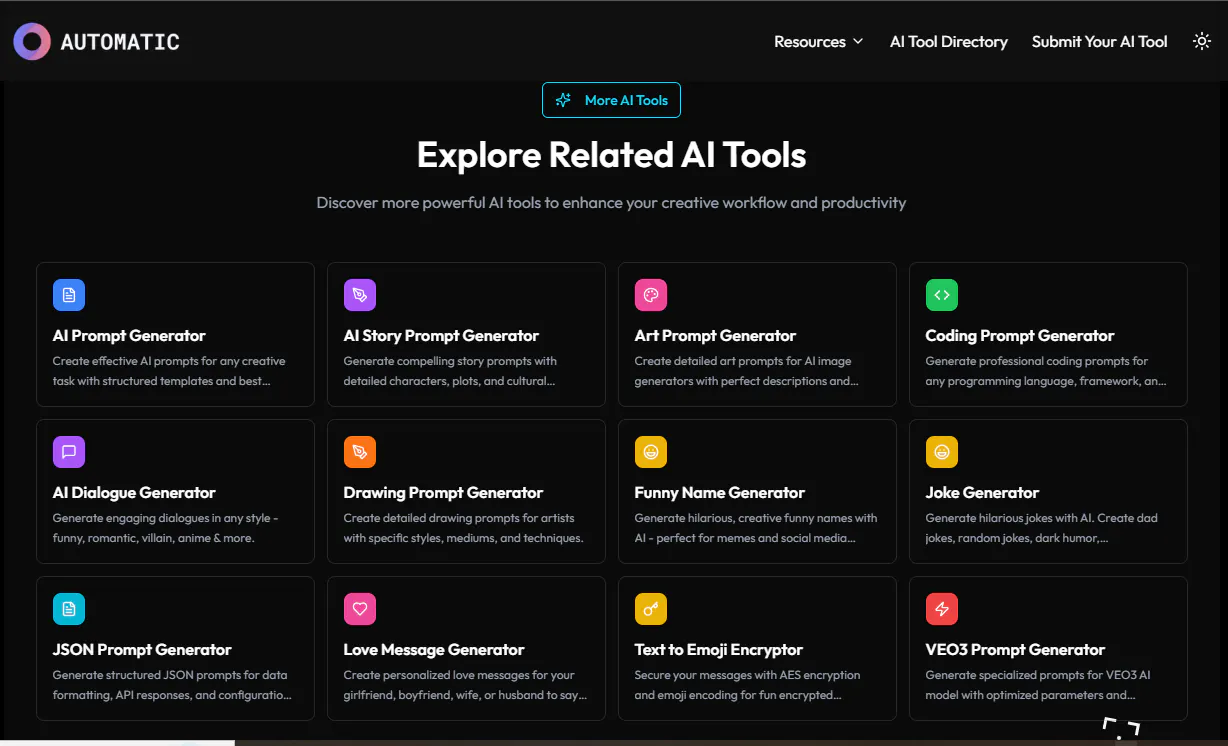
Task: Click the Drawing Prompt Generator pen icon
Action: [x=360, y=452]
